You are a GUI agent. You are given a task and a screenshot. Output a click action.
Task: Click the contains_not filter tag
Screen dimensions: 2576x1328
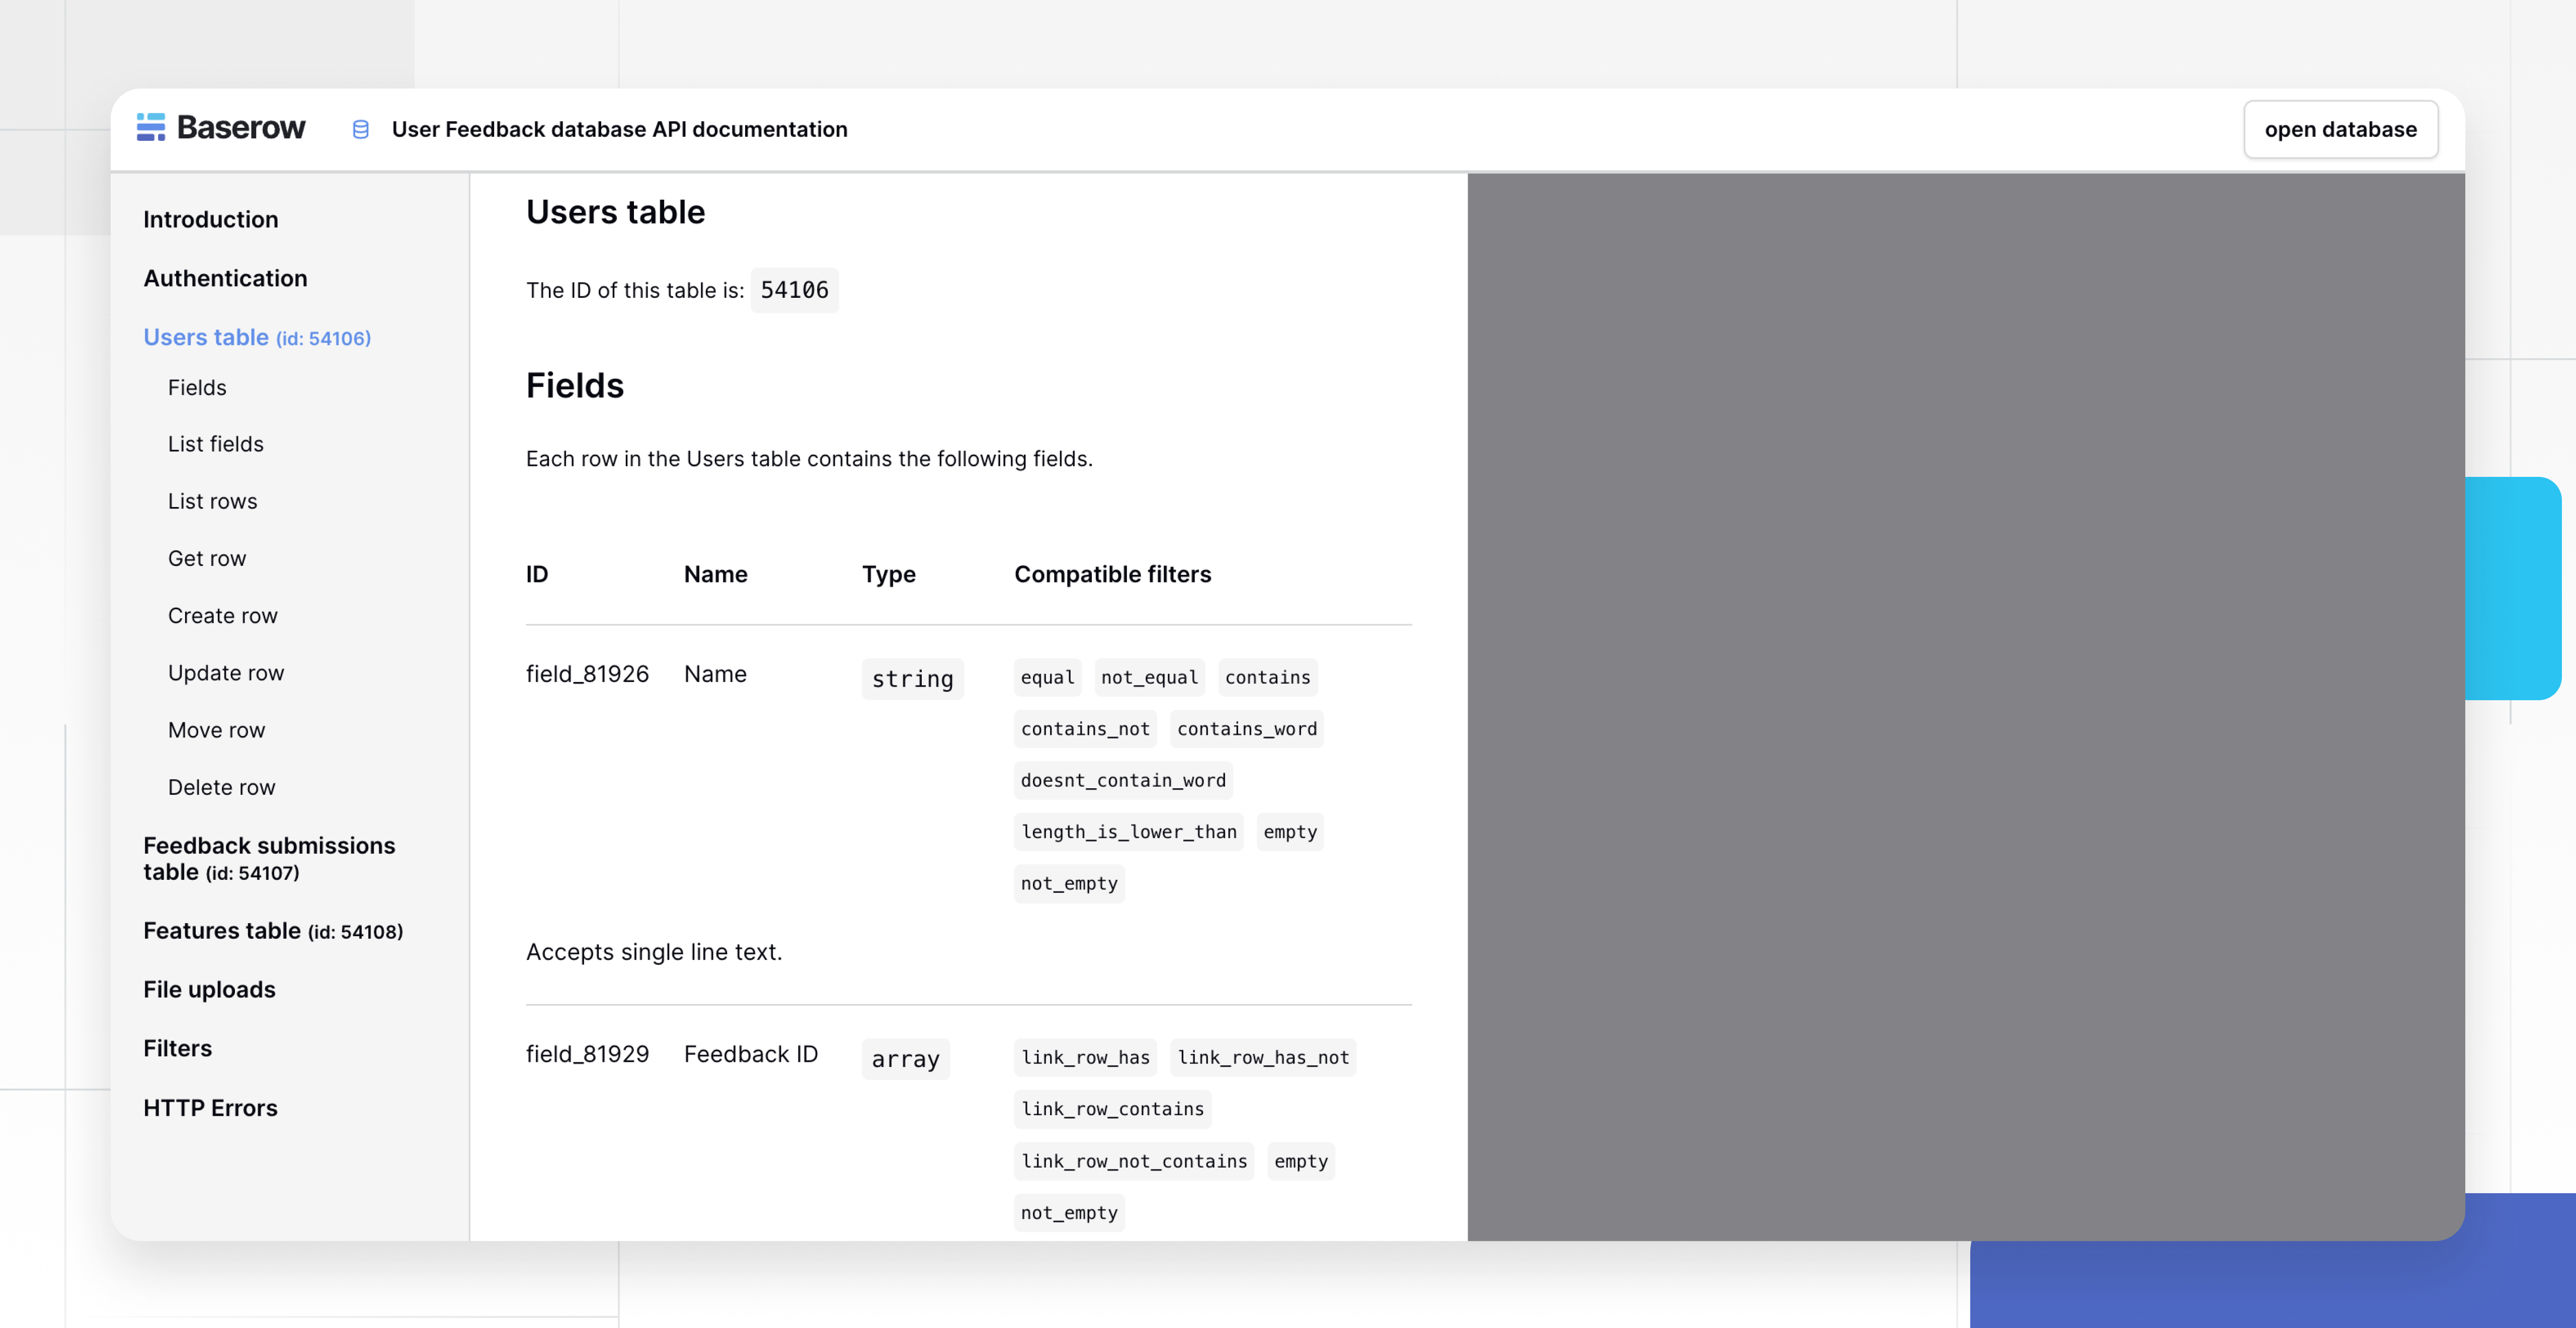click(1085, 729)
